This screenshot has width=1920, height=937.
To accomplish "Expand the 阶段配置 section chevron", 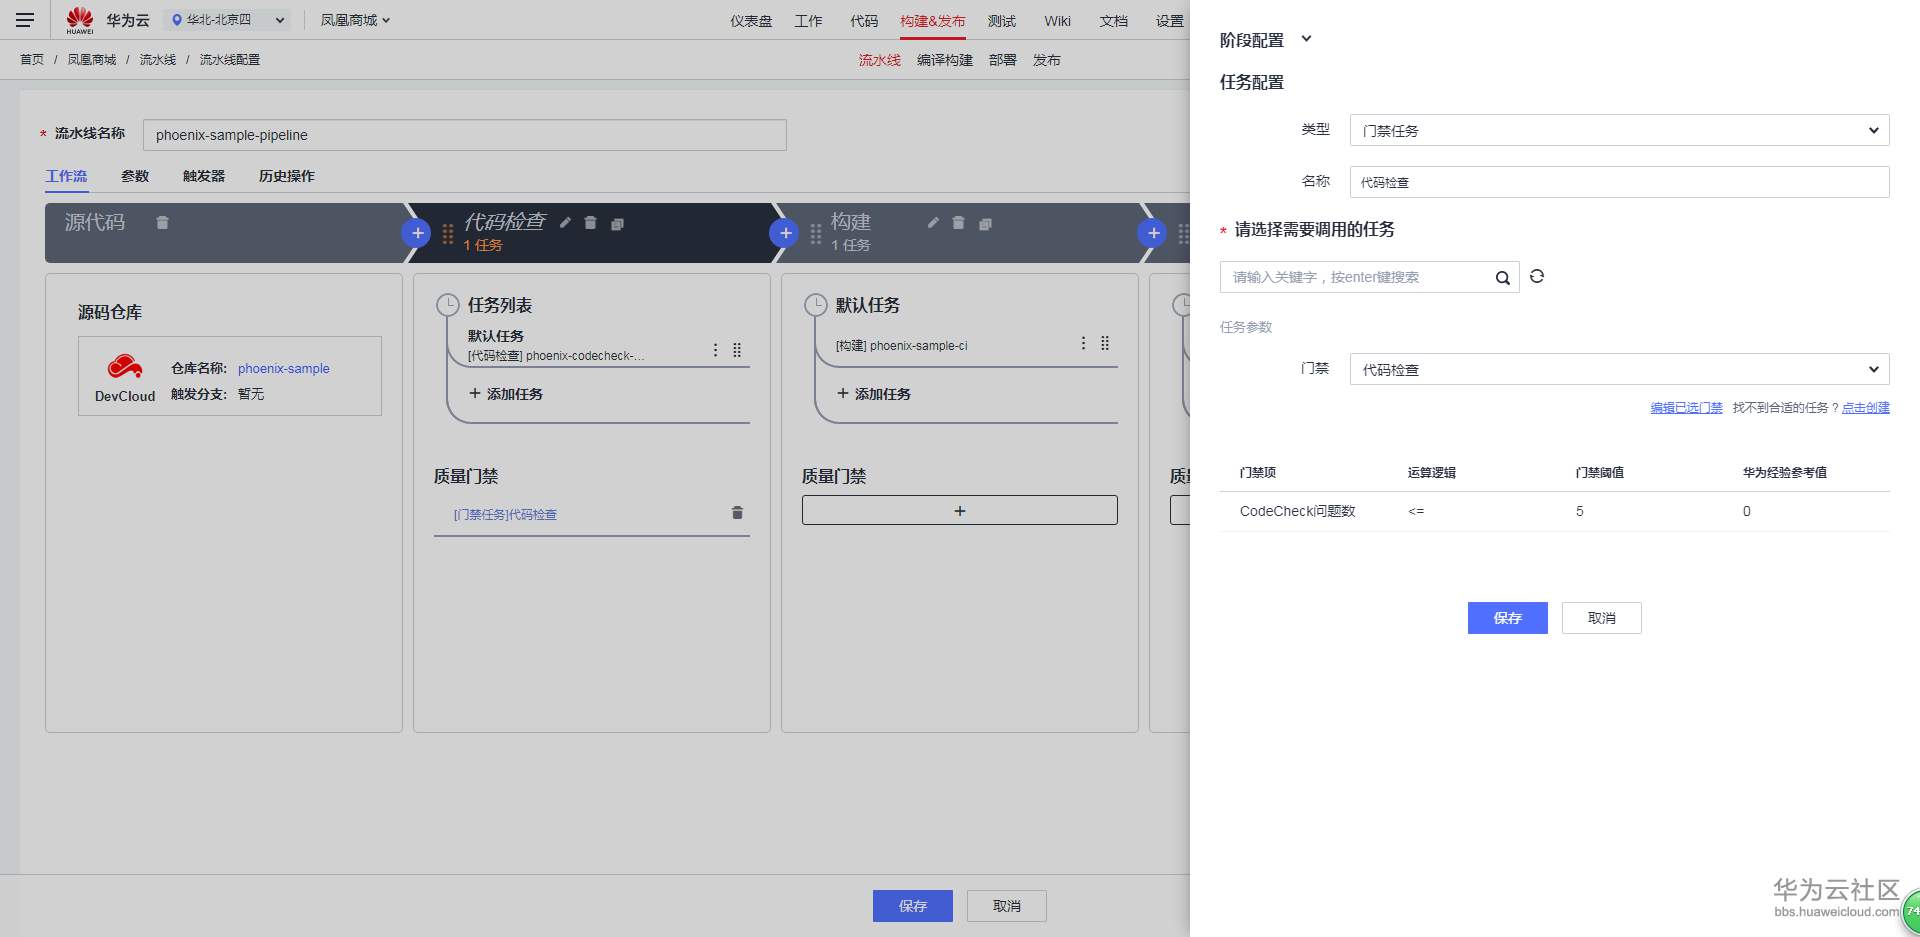I will click(1305, 39).
